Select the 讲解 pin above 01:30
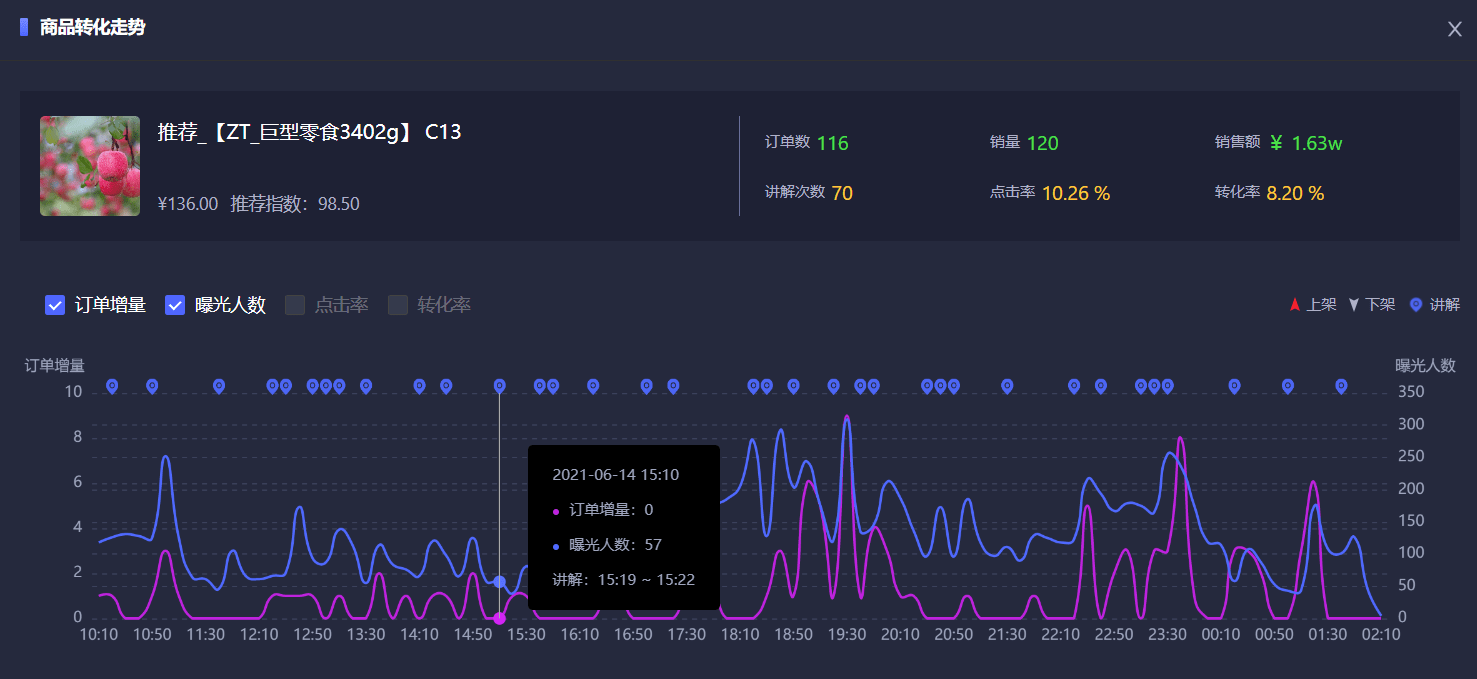 click(1341, 386)
